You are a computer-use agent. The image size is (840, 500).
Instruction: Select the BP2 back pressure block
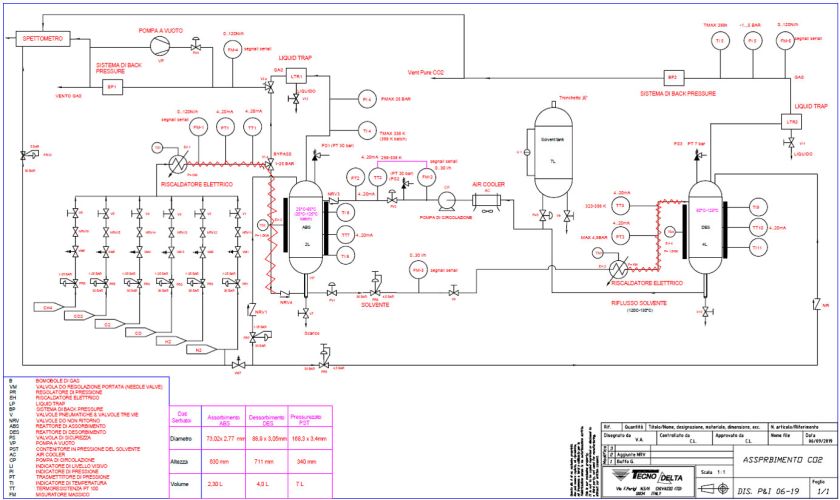pyautogui.click(x=672, y=76)
